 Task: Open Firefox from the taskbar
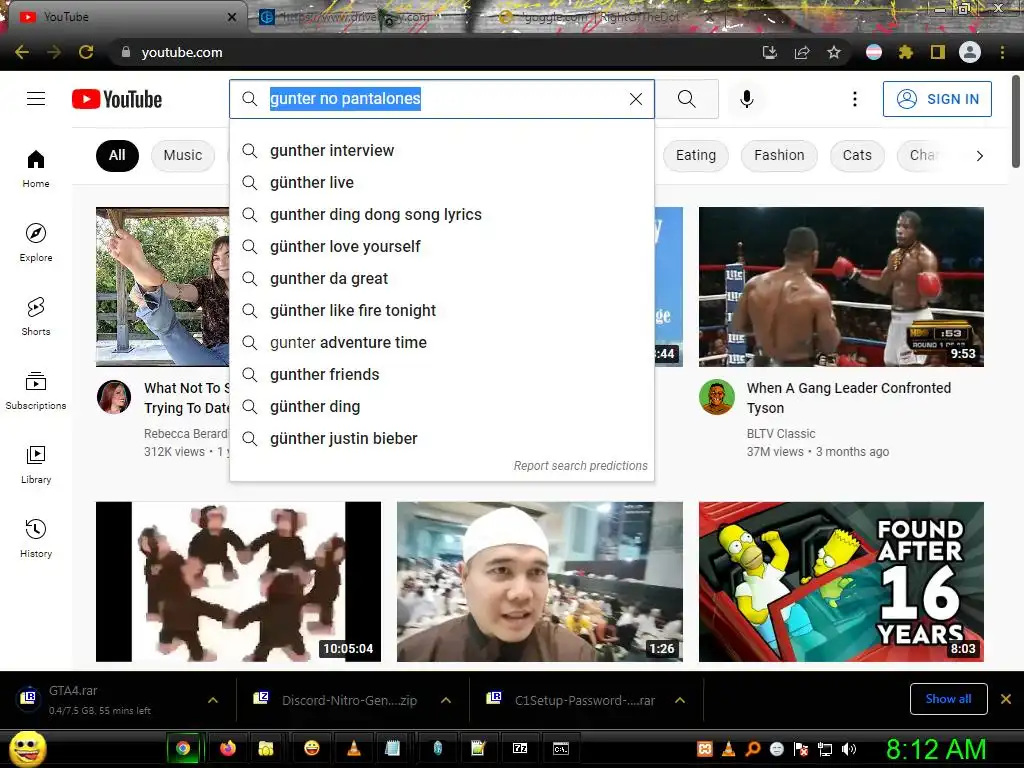click(227, 748)
